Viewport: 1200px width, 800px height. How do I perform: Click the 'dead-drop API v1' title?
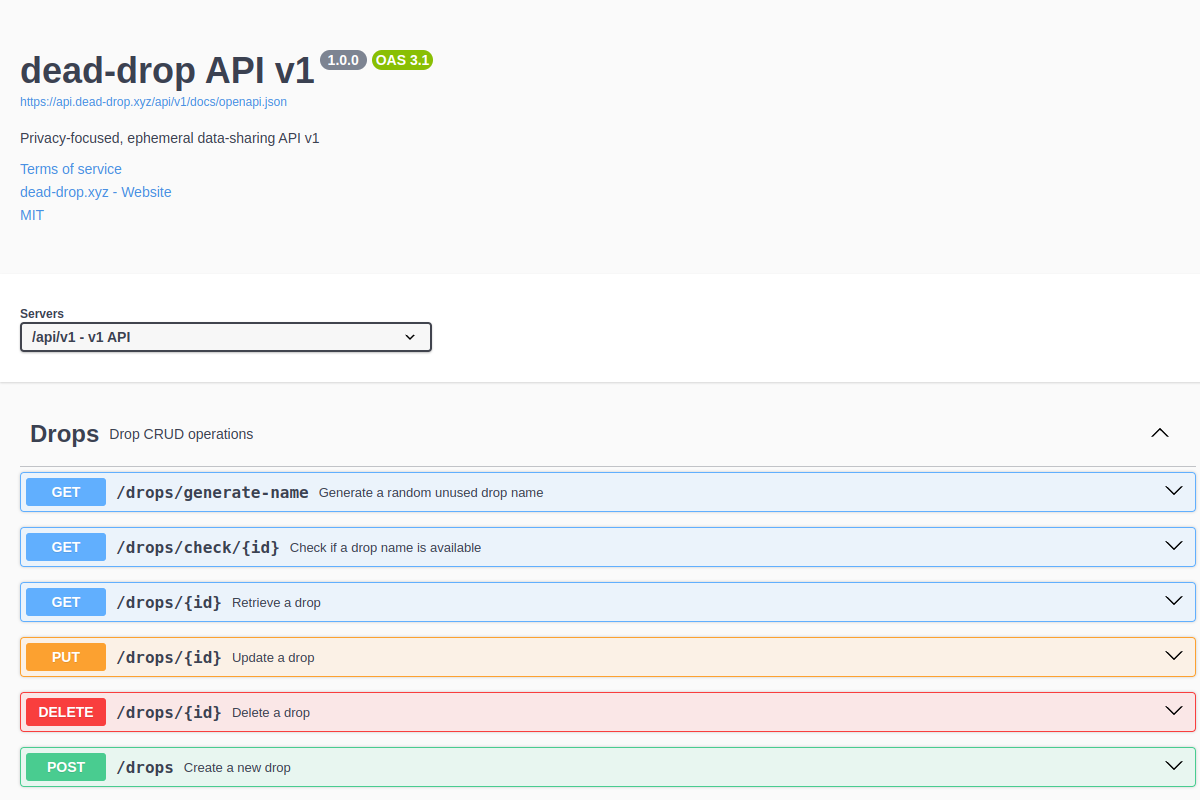[167, 69]
